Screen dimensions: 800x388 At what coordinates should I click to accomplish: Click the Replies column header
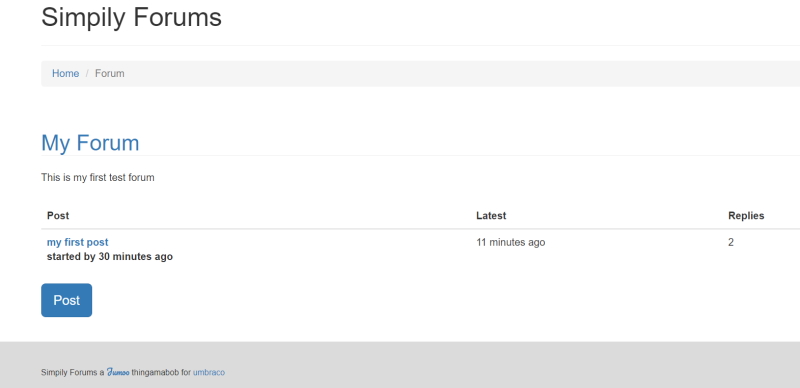click(746, 215)
